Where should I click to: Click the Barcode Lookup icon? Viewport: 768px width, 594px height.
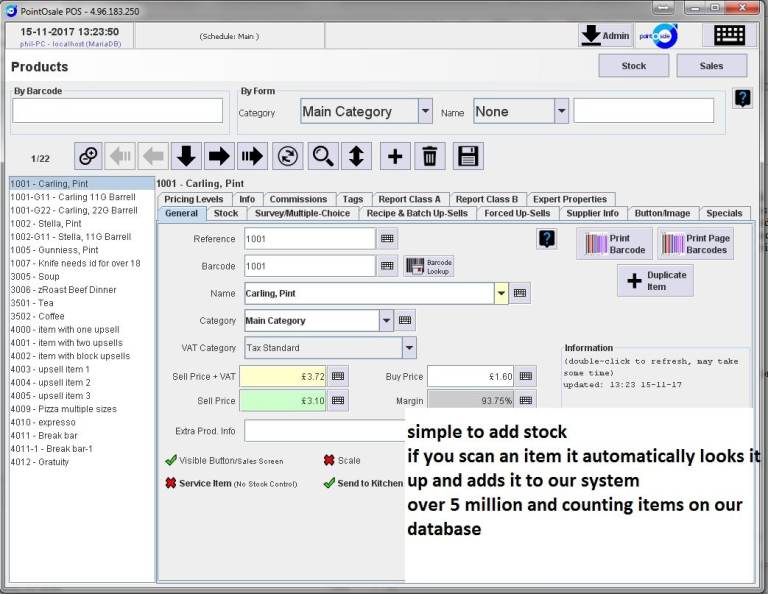coord(429,266)
